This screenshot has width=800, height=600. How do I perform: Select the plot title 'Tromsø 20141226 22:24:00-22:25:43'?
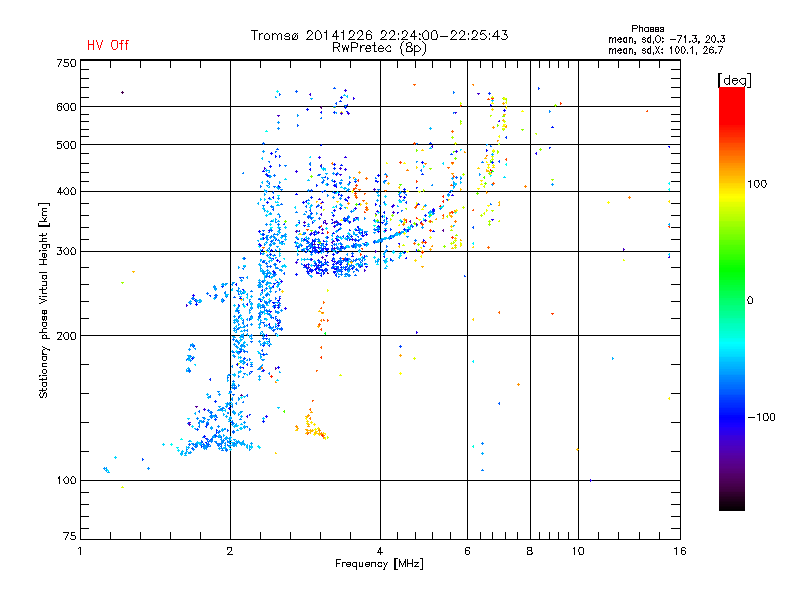(380, 35)
